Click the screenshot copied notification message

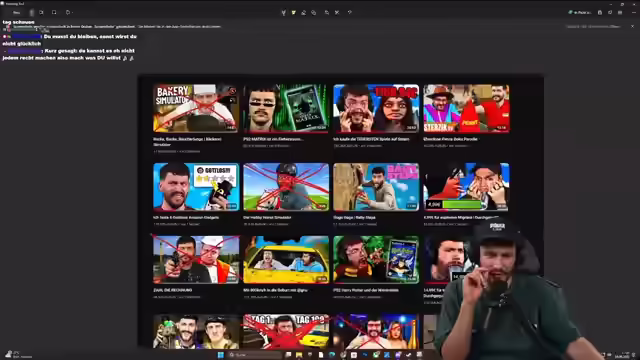point(117,27)
